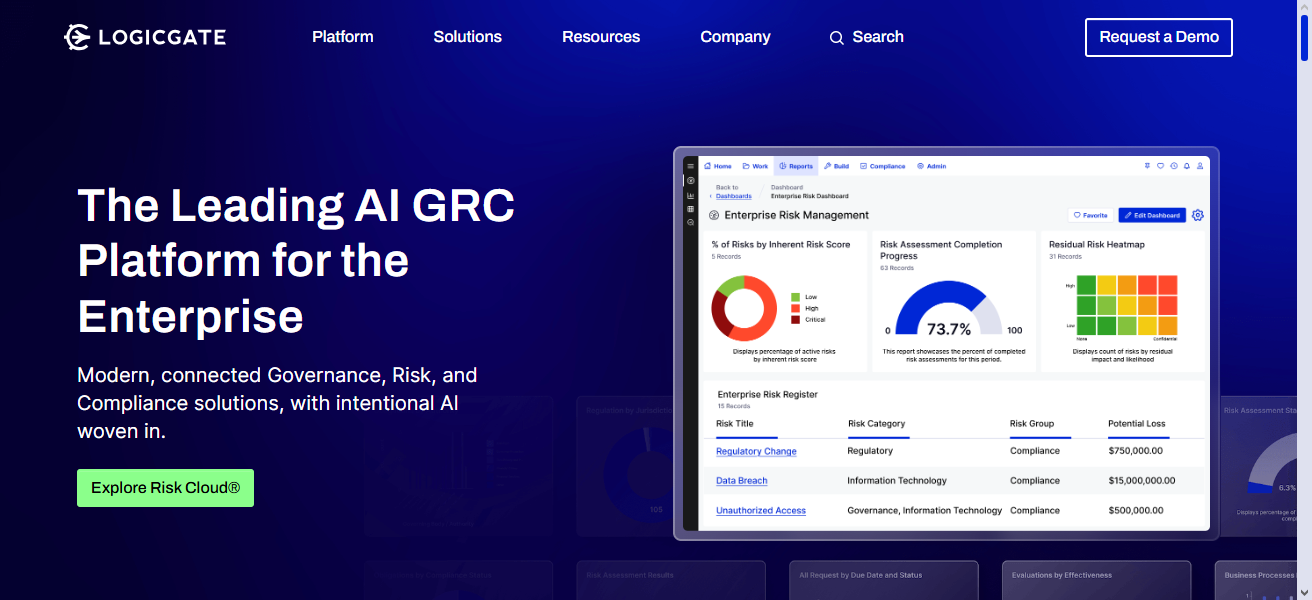Click the notifications bell icon

[1186, 166]
